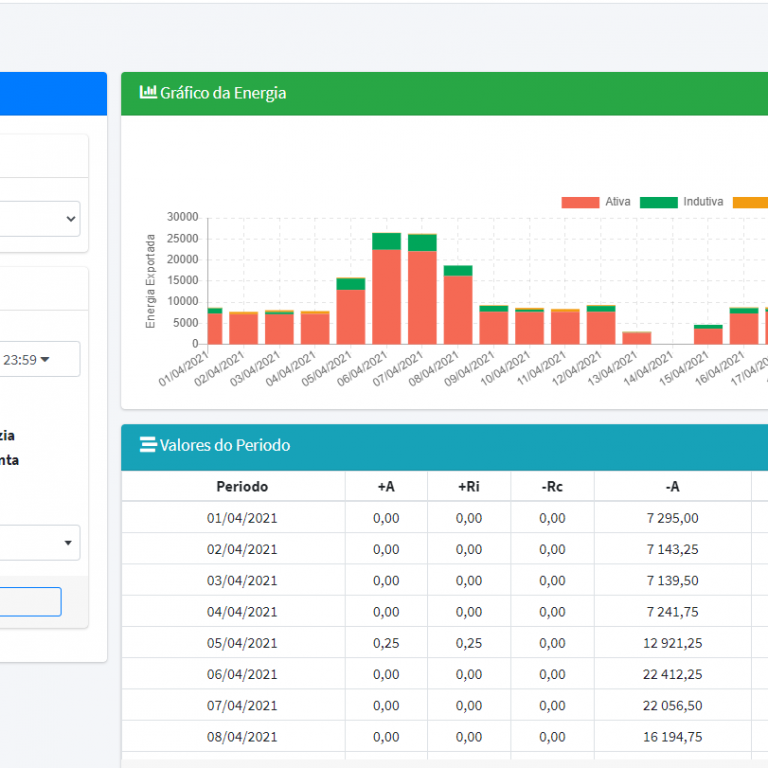Toggle the orange legend series swatch

[750, 202]
